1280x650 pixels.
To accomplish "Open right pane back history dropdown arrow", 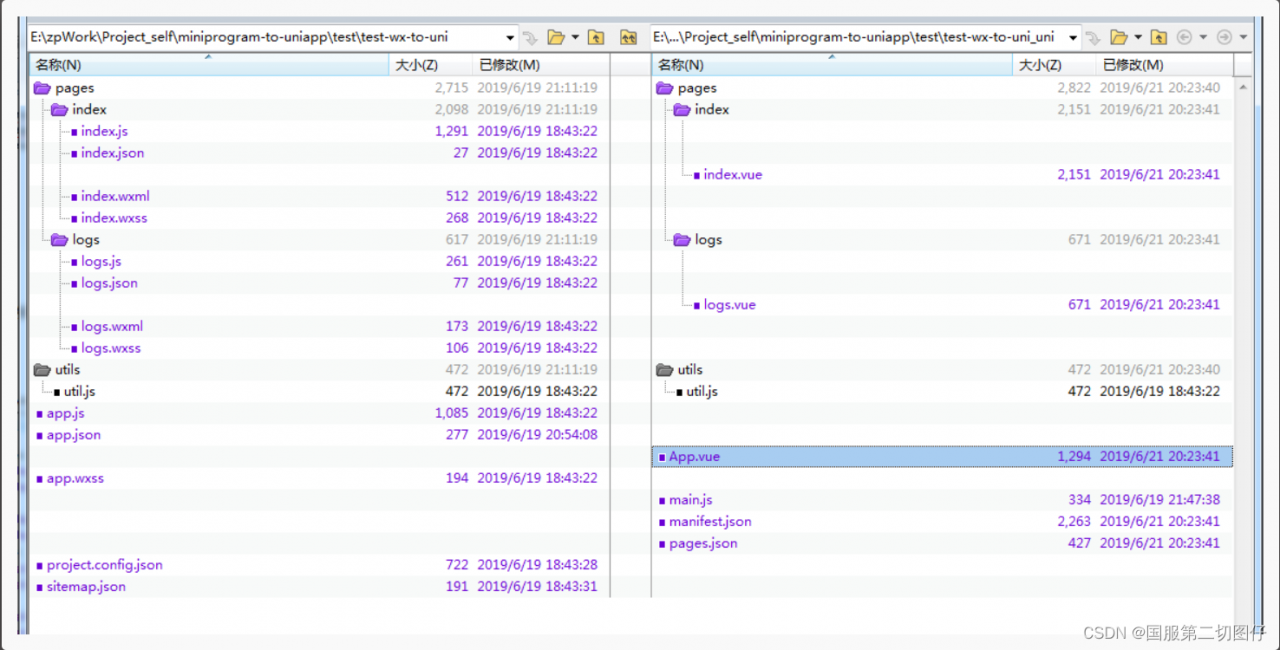I will pos(1203,38).
